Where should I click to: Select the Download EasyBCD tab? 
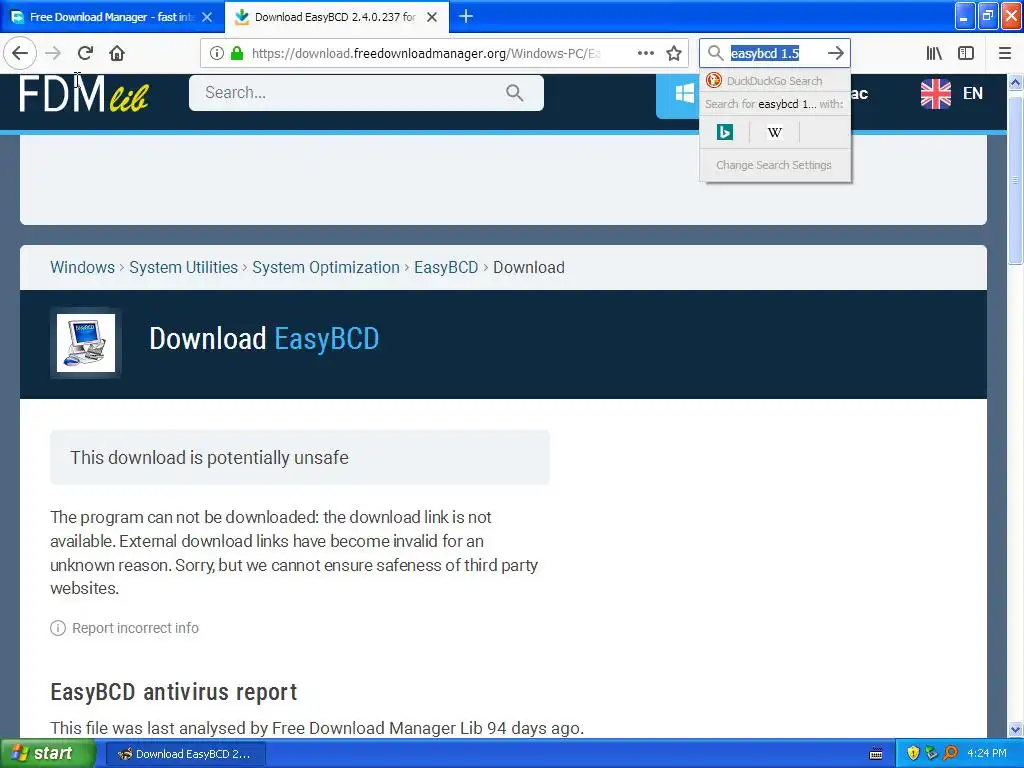(x=335, y=17)
